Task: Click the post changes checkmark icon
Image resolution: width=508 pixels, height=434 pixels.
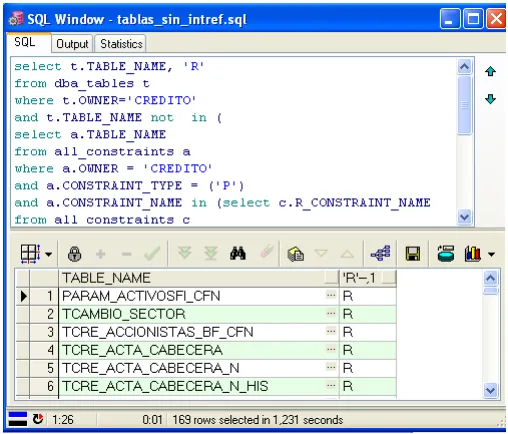Action: click(152, 254)
